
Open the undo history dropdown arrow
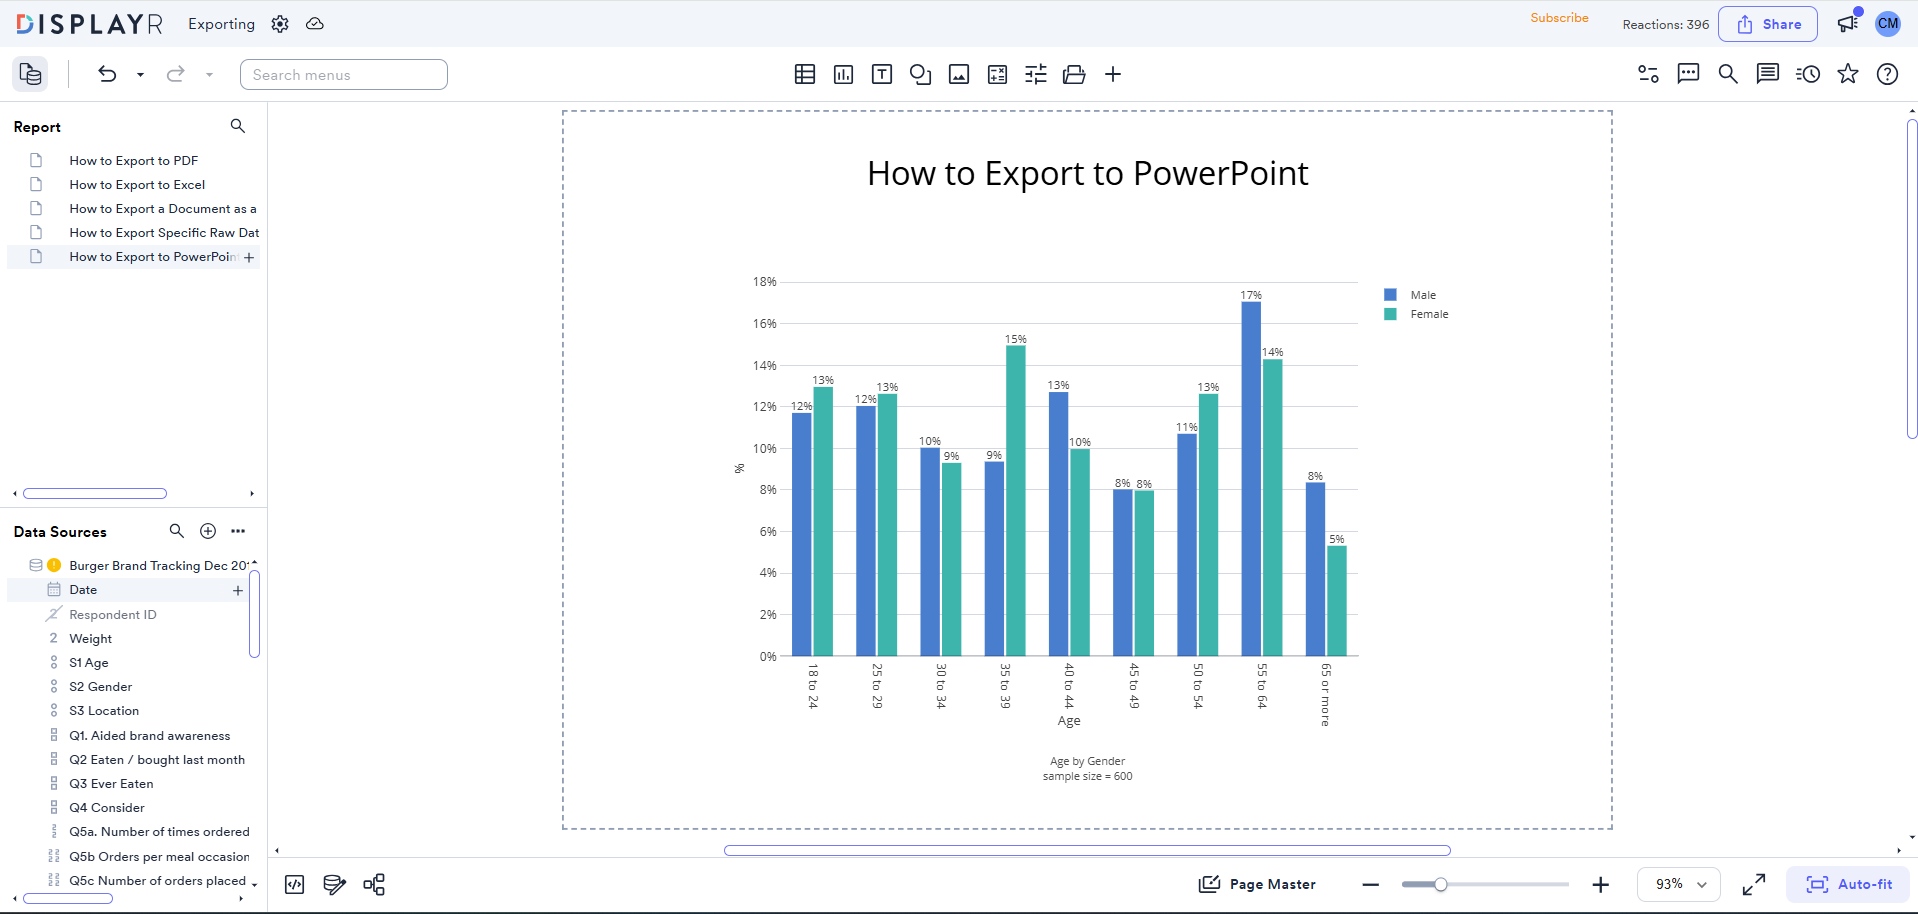tap(139, 74)
